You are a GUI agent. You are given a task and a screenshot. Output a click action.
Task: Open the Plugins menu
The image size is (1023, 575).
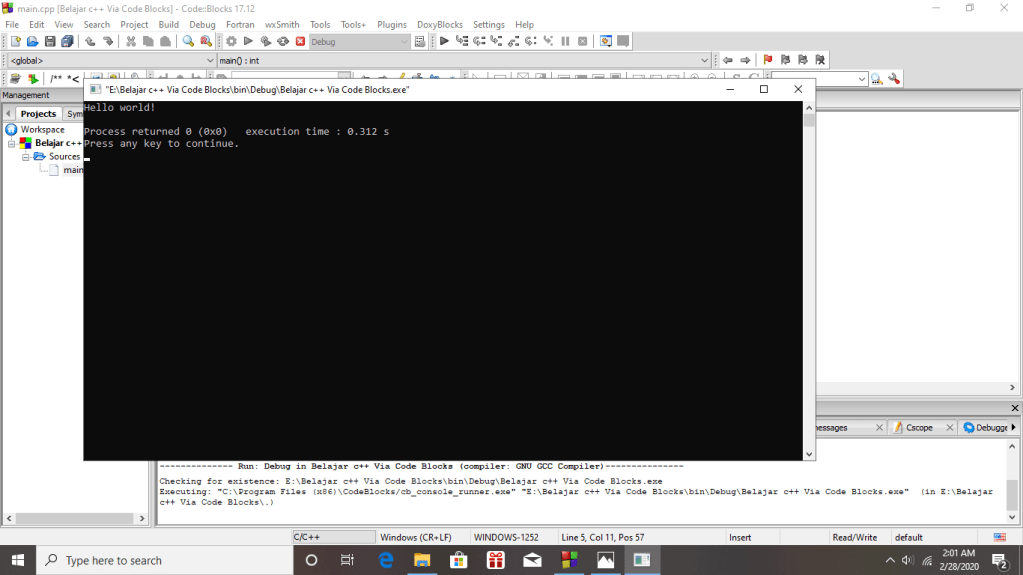[392, 24]
